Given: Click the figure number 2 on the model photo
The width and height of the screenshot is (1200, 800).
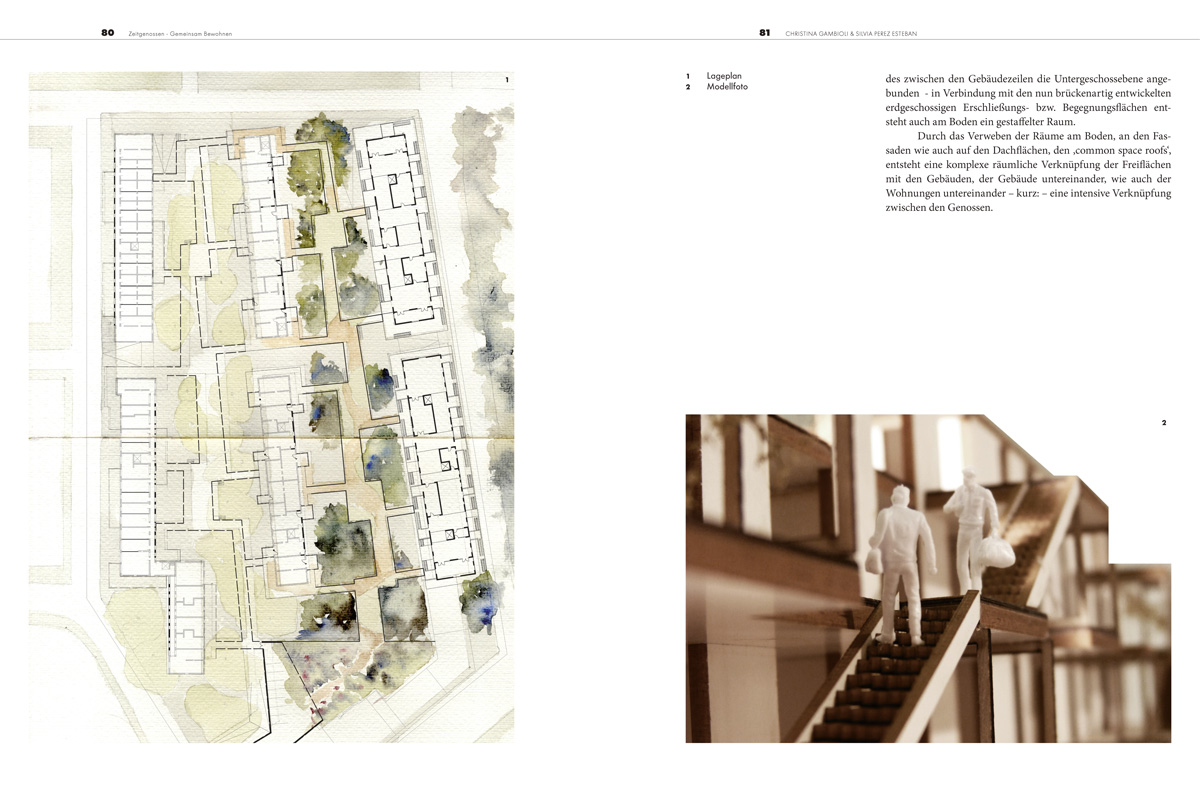Looking at the screenshot, I should tap(1163, 423).
